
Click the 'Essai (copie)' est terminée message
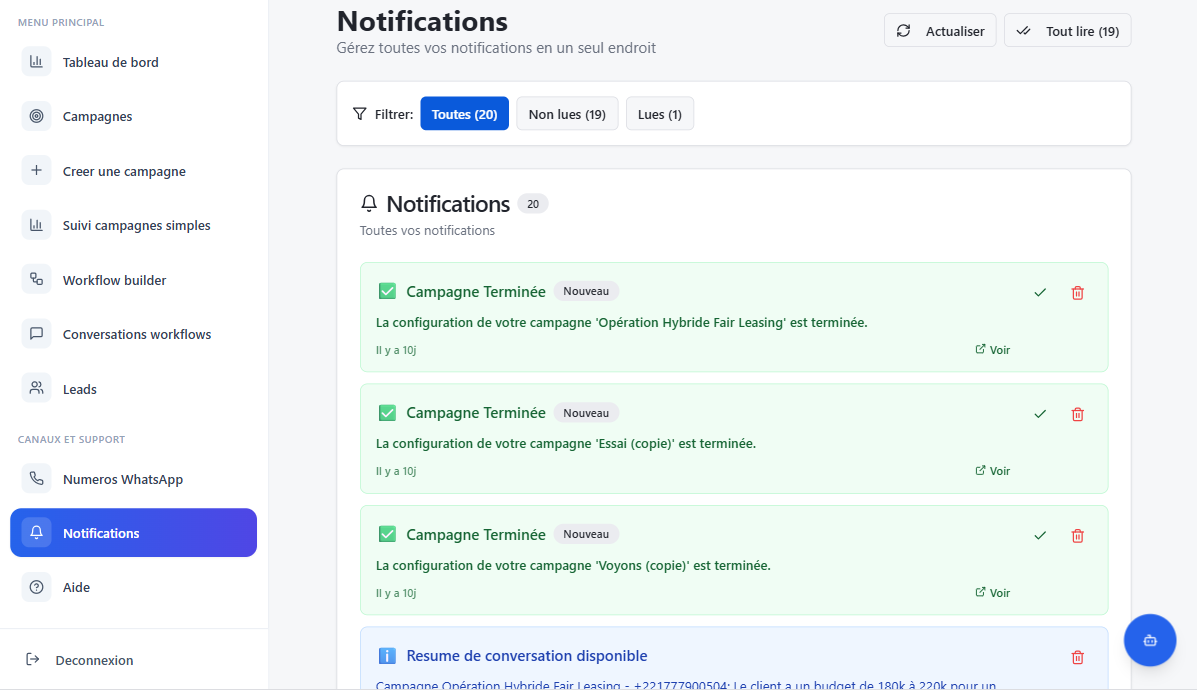click(566, 443)
